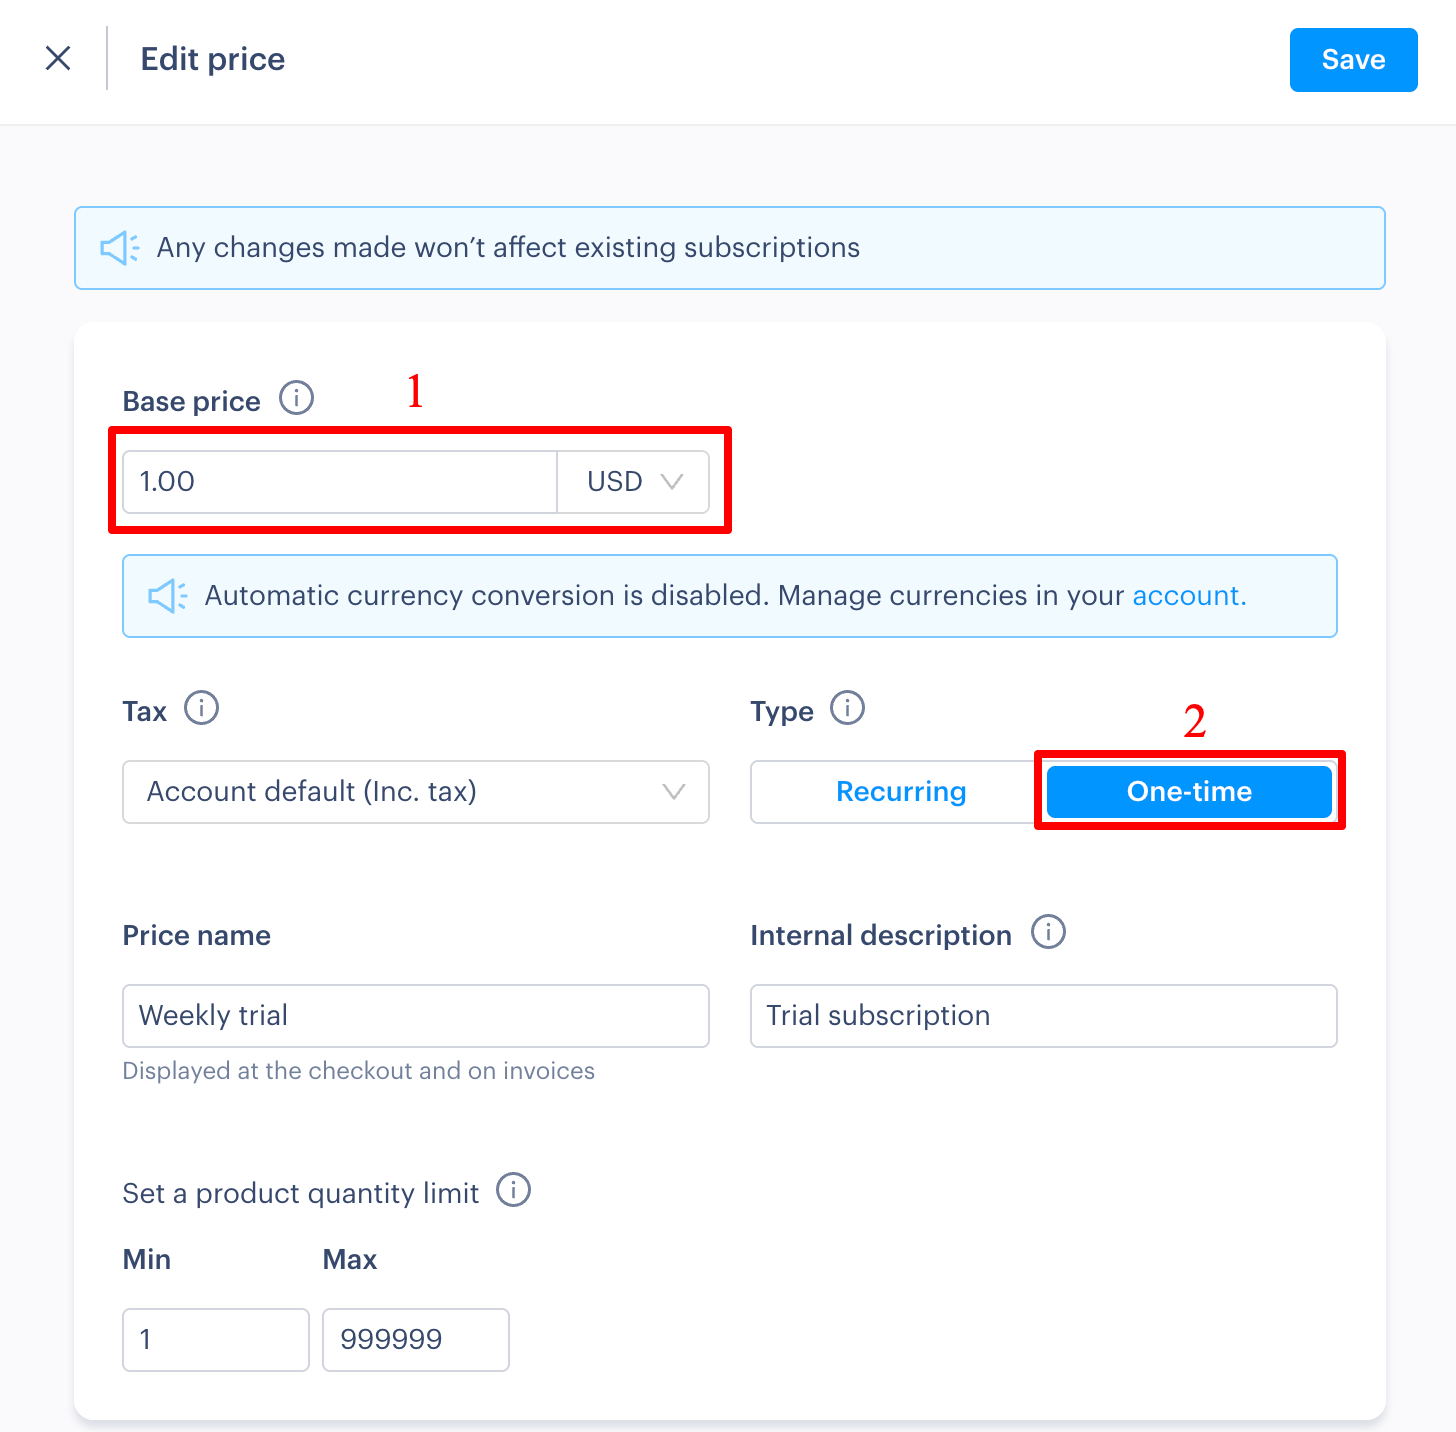The width and height of the screenshot is (1456, 1432).
Task: Click the Internal description info icon
Action: [1049, 932]
